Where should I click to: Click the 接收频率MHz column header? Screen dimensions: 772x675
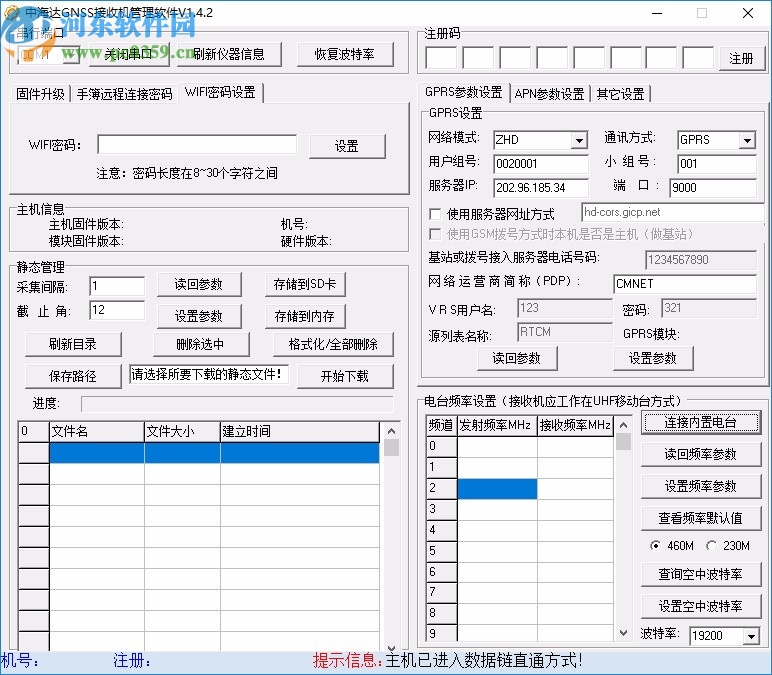tap(575, 425)
